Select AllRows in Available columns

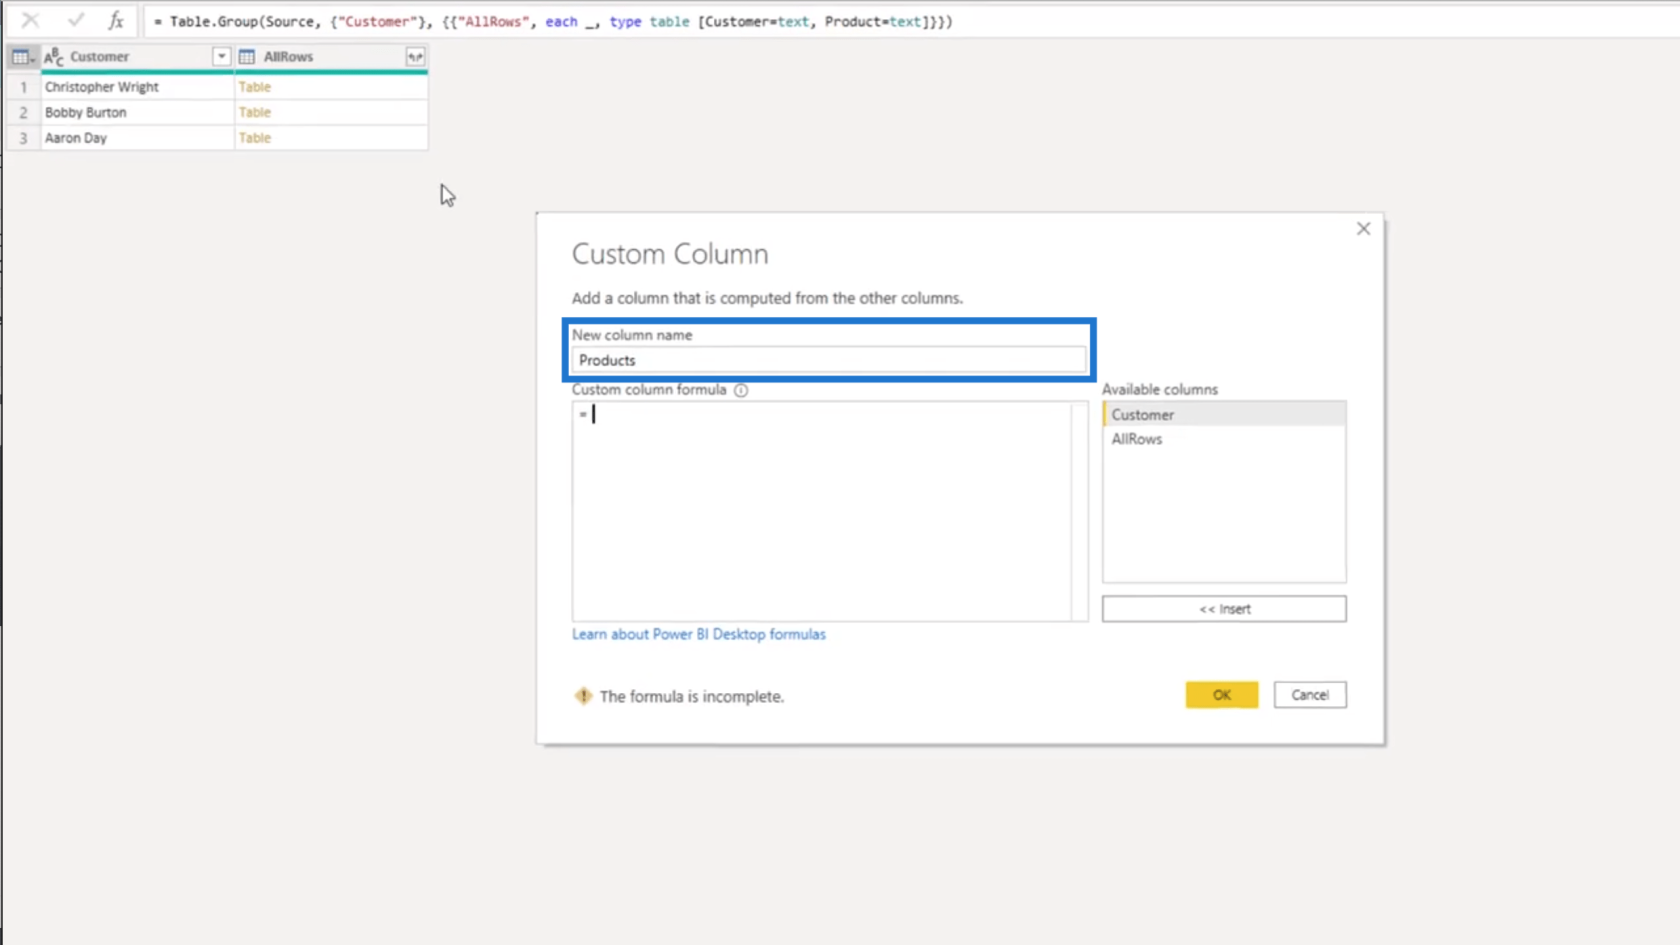coord(1224,439)
